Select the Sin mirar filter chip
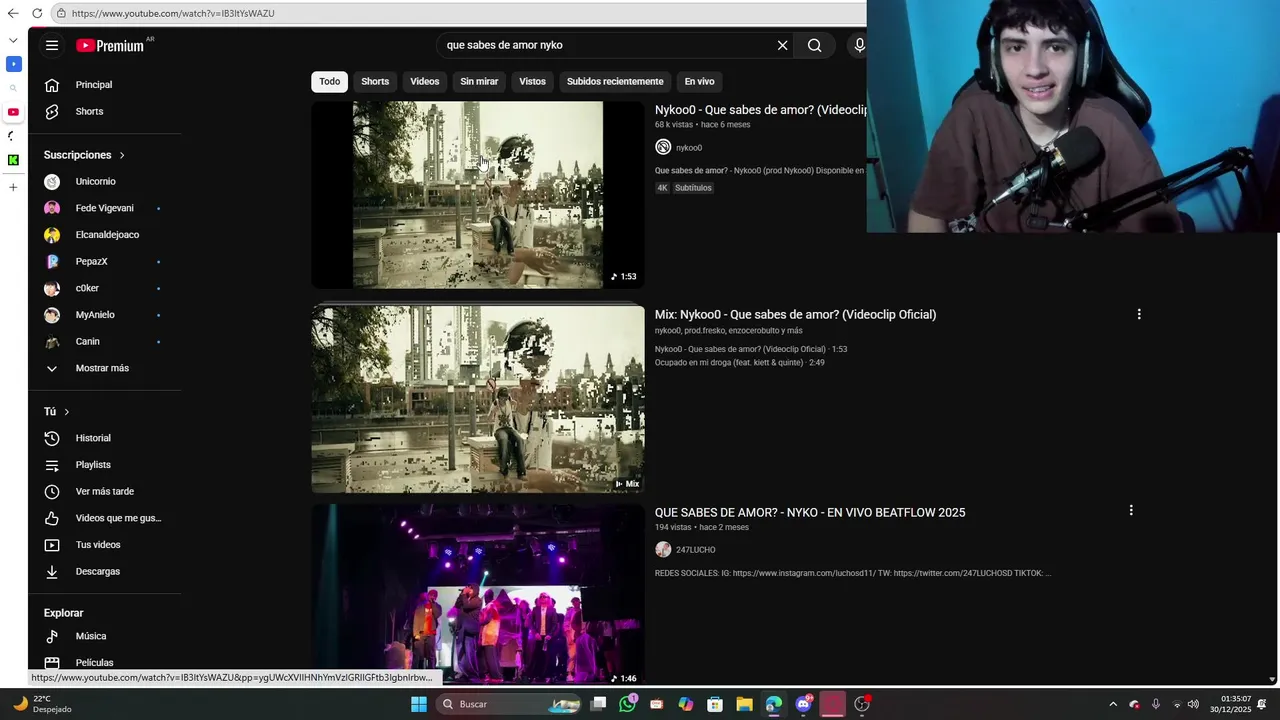The width and height of the screenshot is (1280, 720). [x=479, y=81]
